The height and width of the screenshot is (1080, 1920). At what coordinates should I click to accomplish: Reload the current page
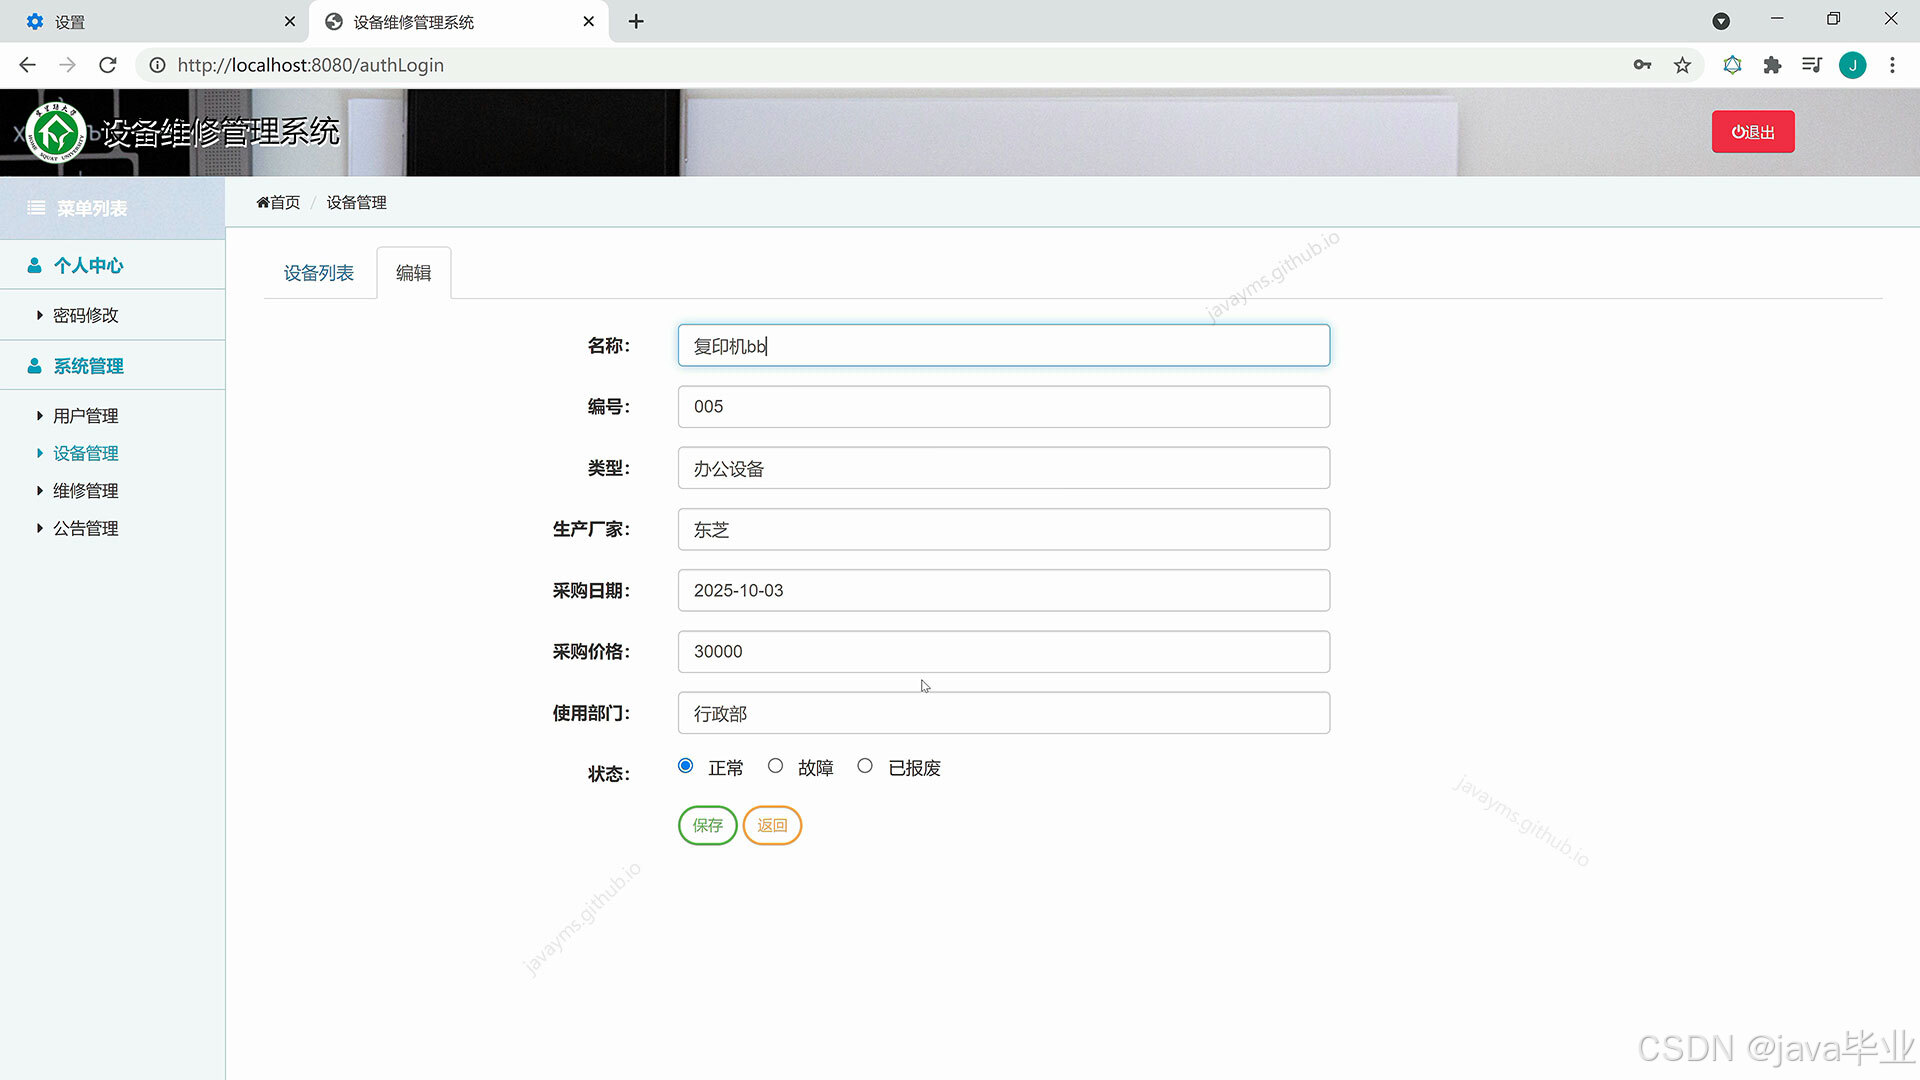[x=108, y=65]
